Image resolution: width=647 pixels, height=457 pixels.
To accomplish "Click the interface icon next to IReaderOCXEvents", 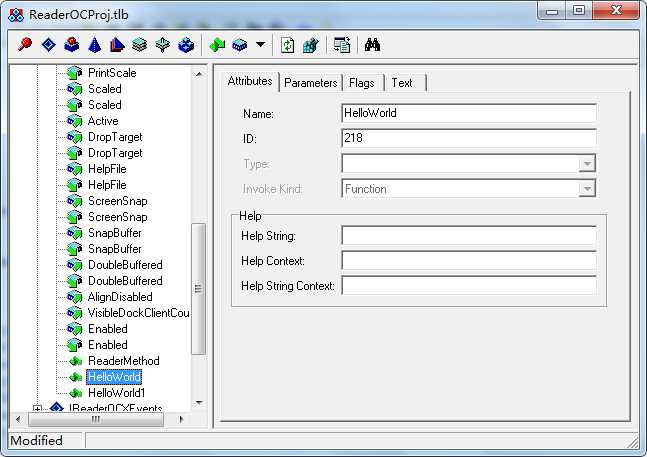I will [57, 407].
